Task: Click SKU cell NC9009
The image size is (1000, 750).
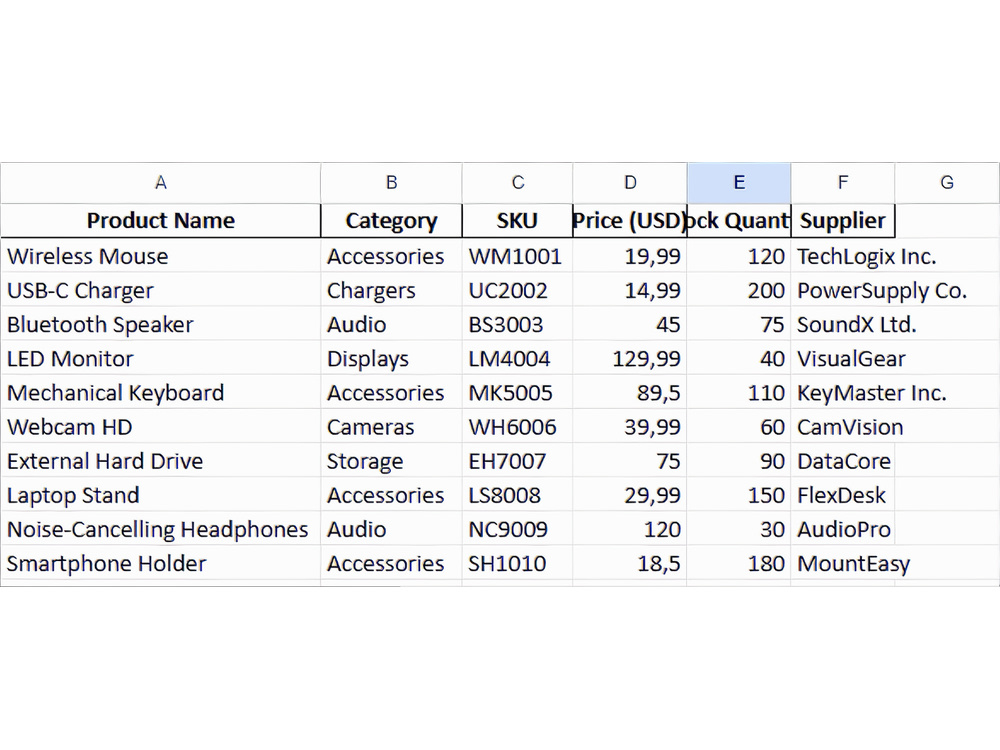Action: pos(517,529)
